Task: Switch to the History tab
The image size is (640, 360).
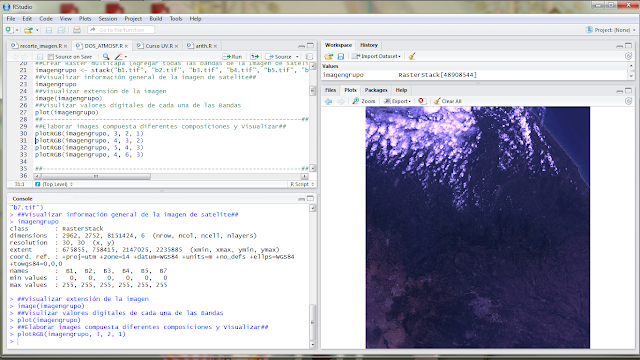Action: click(369, 45)
